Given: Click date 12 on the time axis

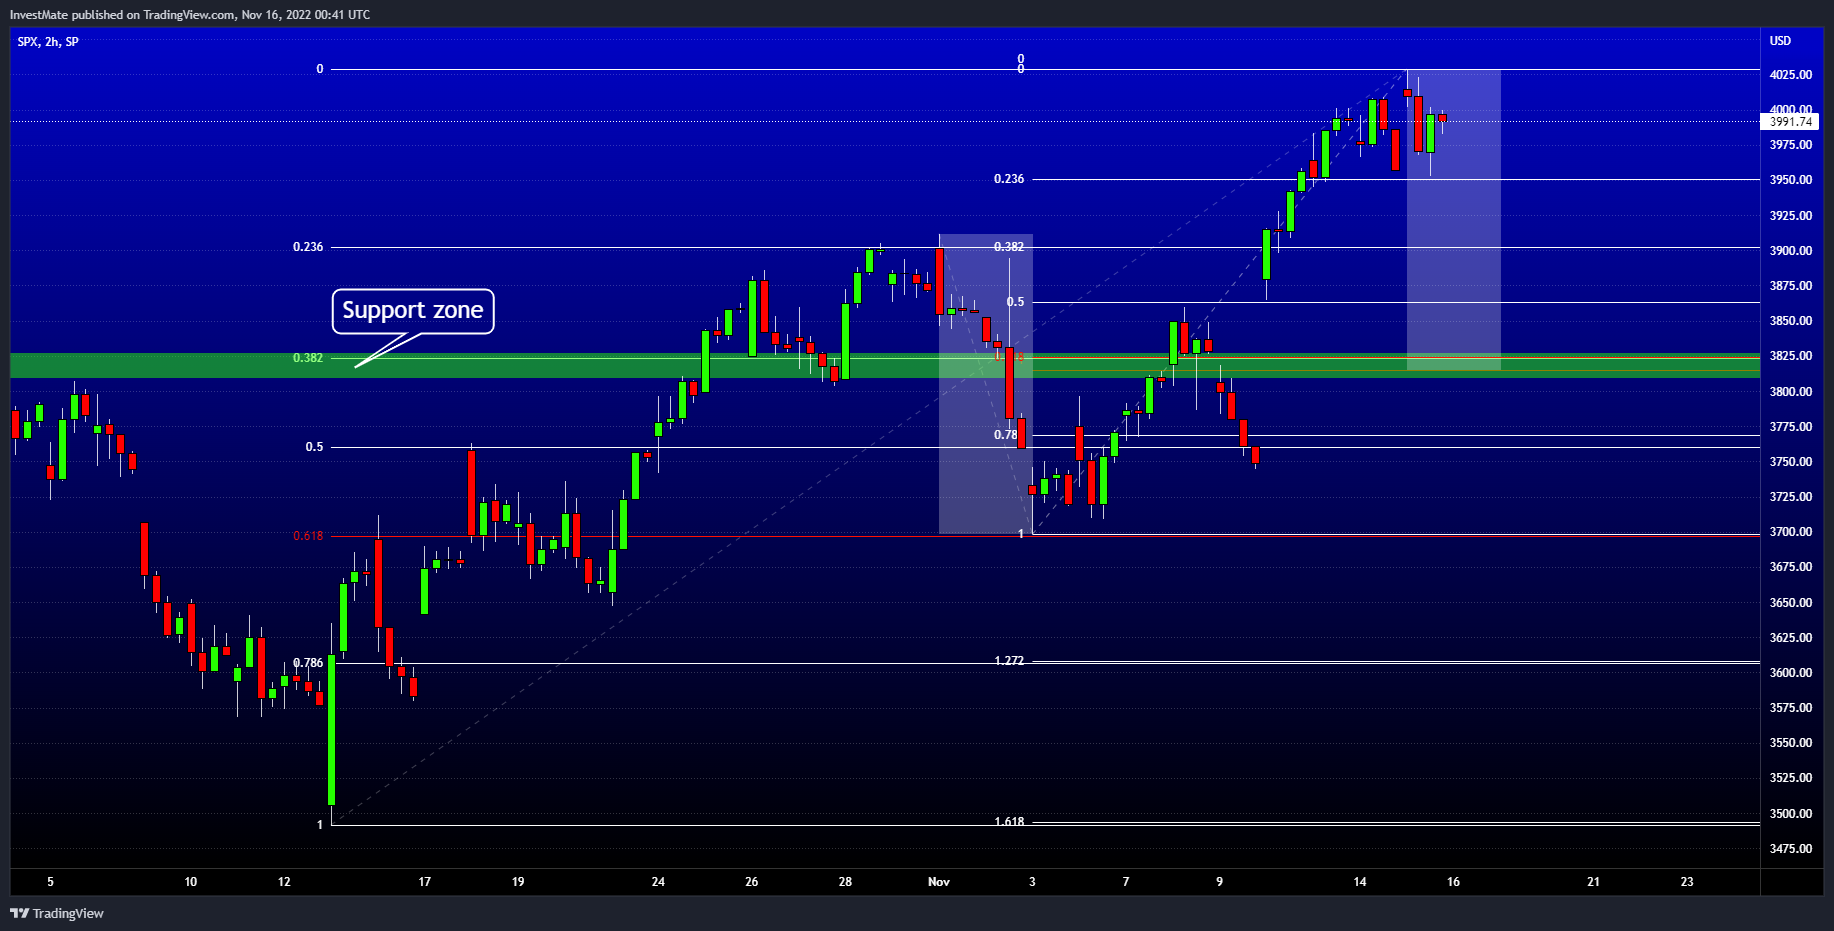Looking at the screenshot, I should pyautogui.click(x=284, y=882).
